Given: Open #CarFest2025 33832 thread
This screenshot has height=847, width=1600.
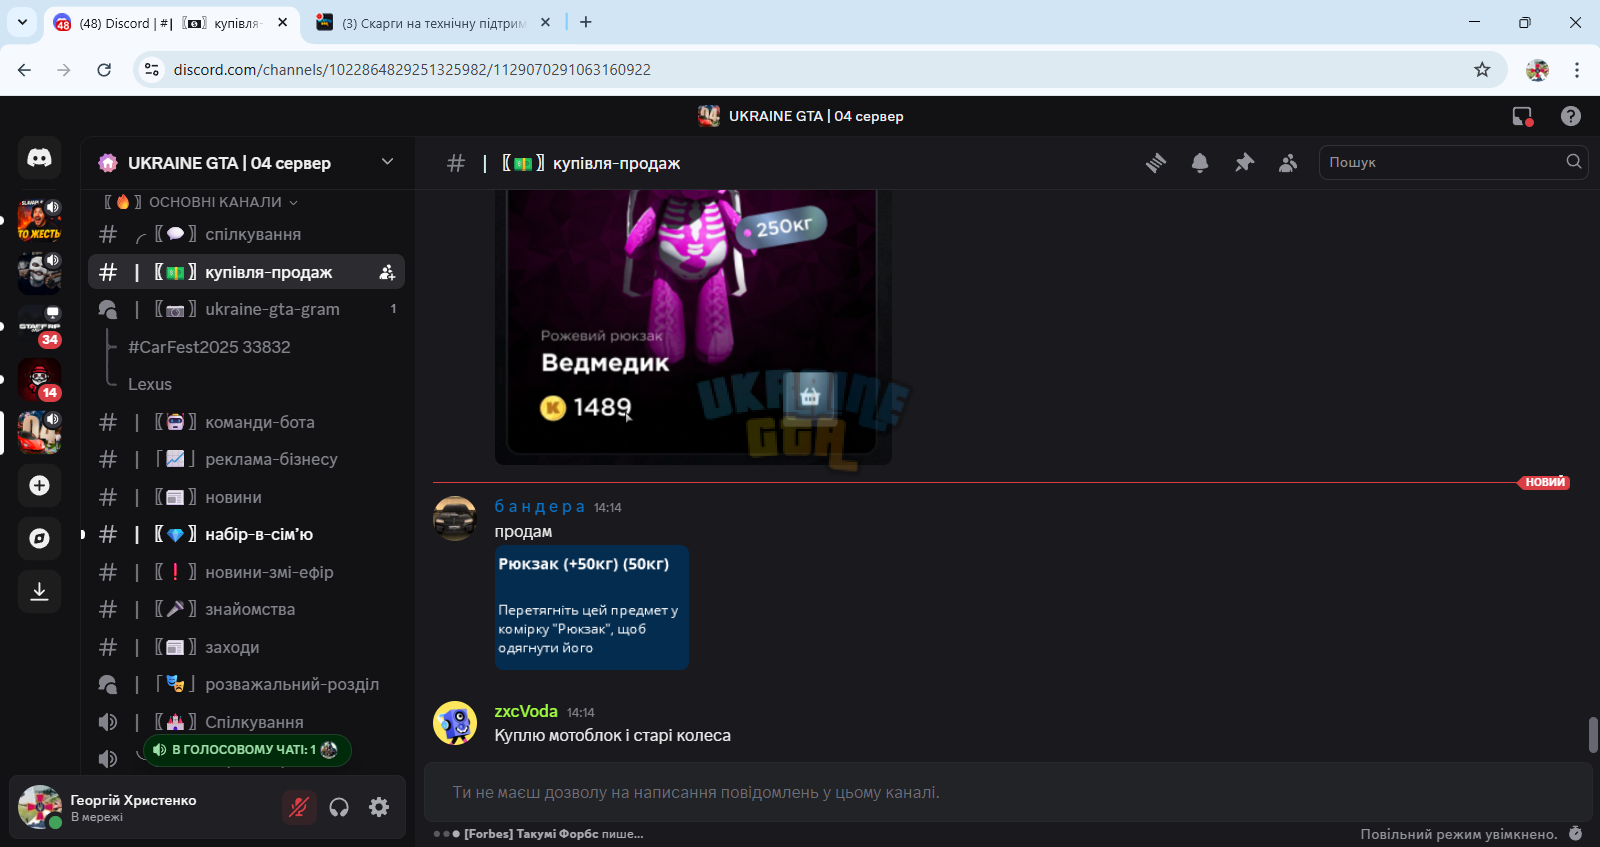Looking at the screenshot, I should [209, 347].
